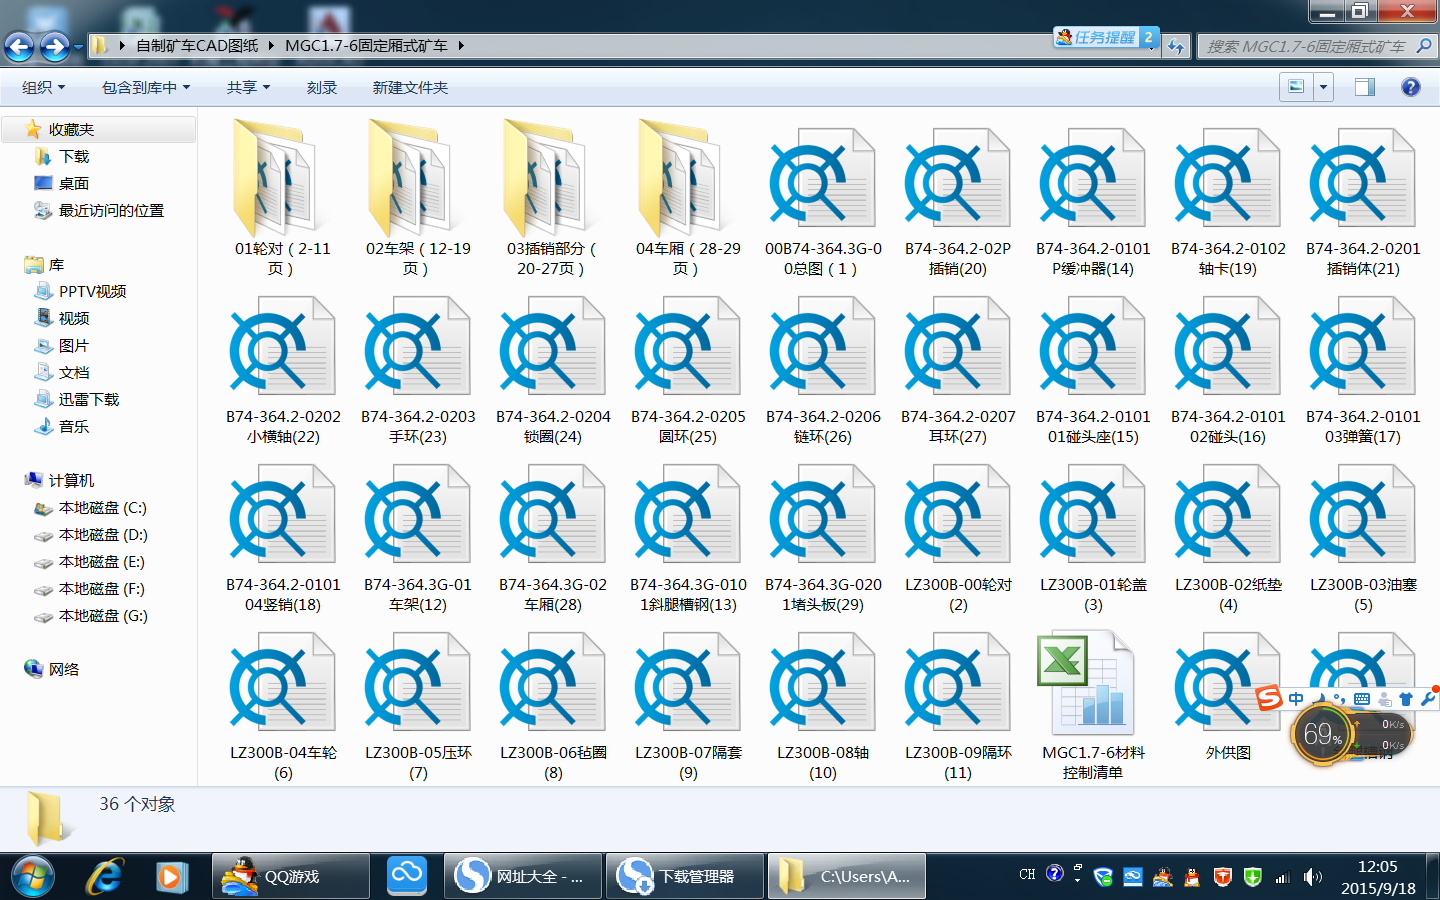Open Internet Explorer from the taskbar
The width and height of the screenshot is (1440, 900).
tap(104, 877)
